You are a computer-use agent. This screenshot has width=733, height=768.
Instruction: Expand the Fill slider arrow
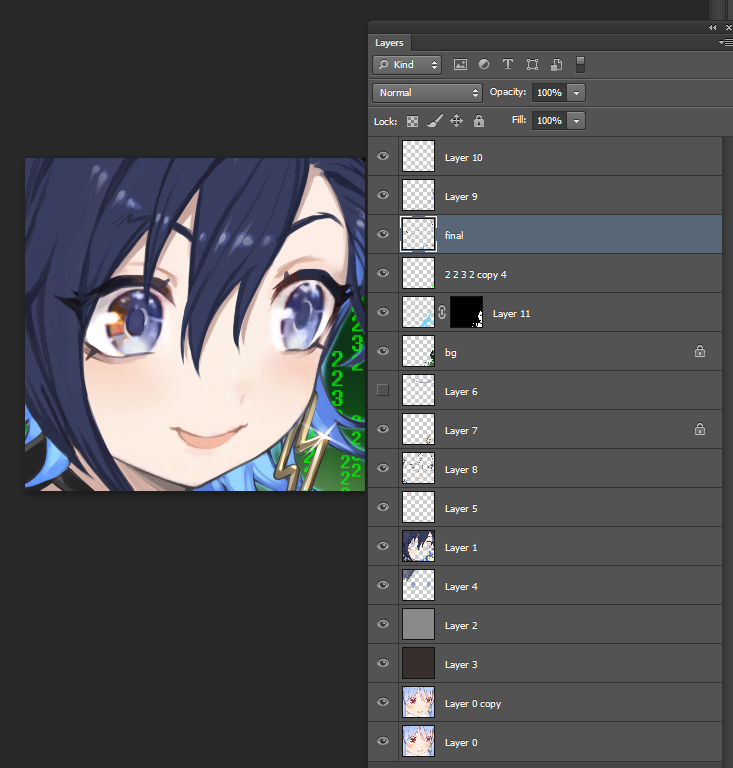pyautogui.click(x=577, y=120)
